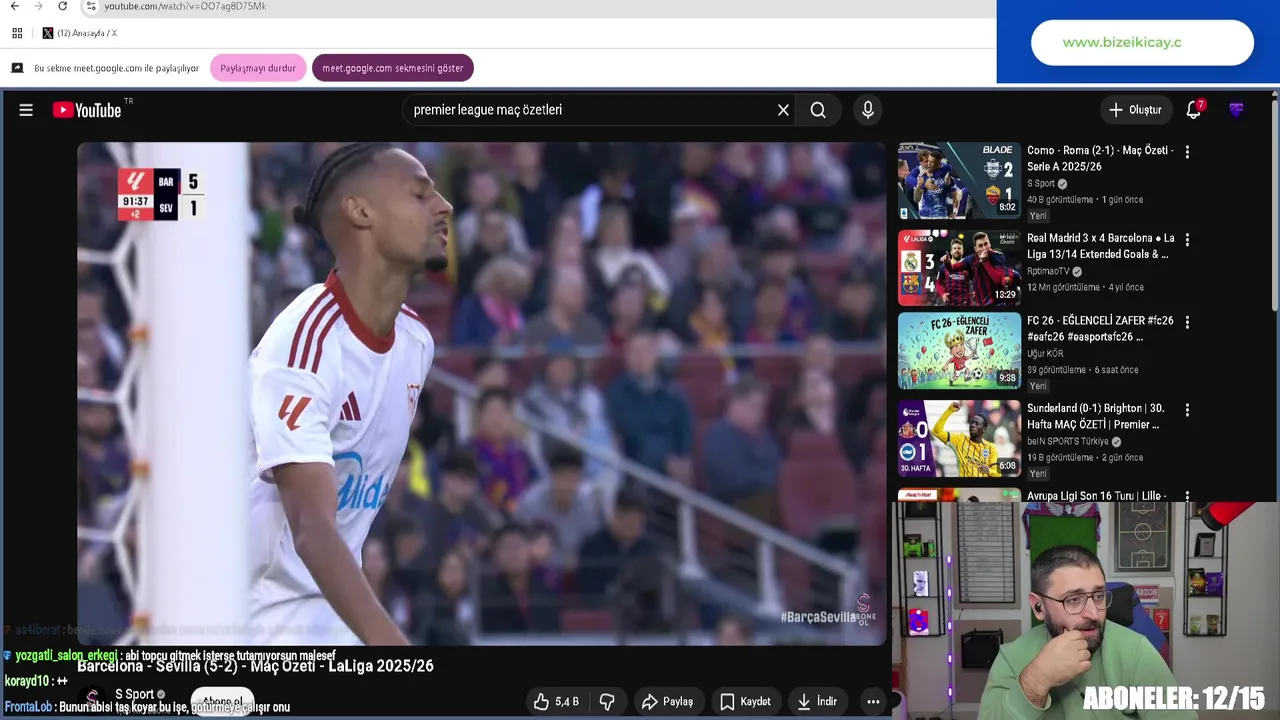Open options menu for FC 26 EĞLENCELİ ZAFER video
This screenshot has height=720, width=1280.
coord(1187,322)
